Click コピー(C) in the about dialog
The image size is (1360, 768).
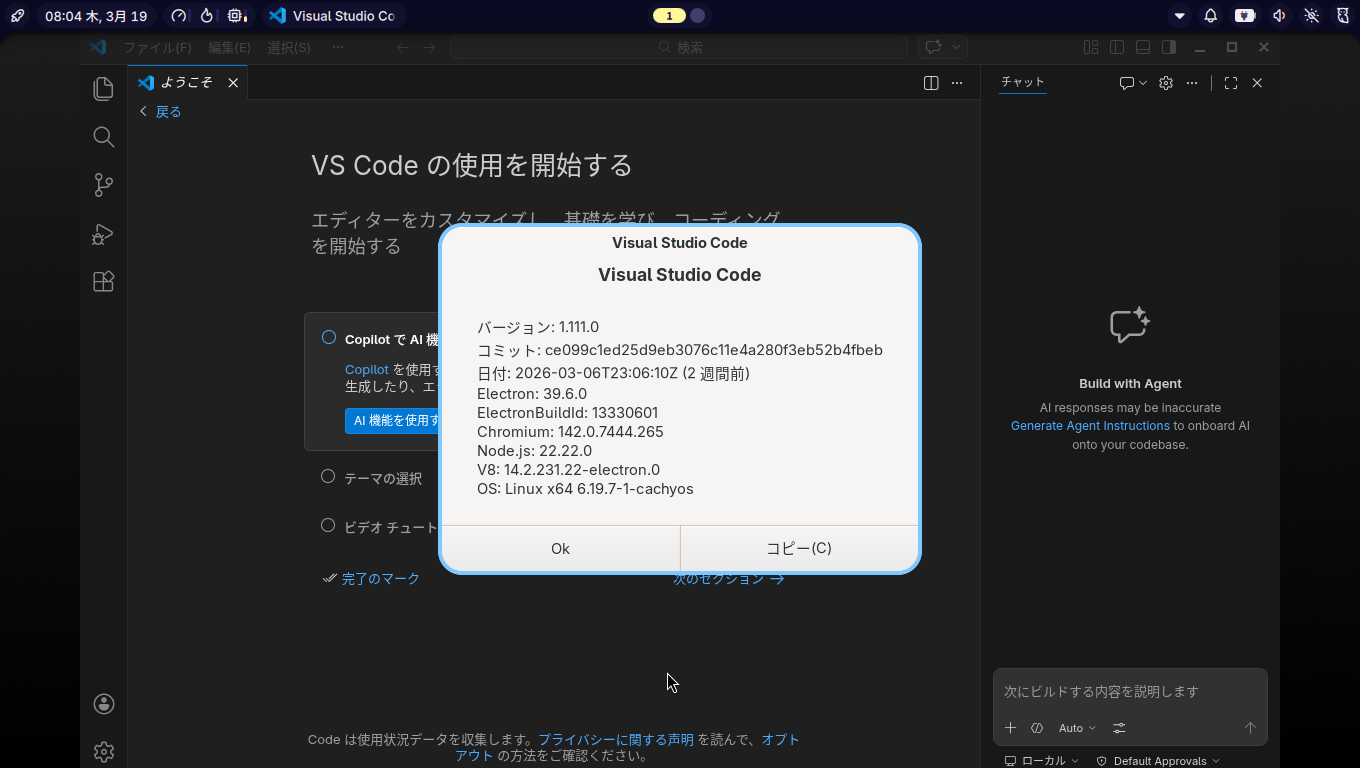[x=799, y=548]
